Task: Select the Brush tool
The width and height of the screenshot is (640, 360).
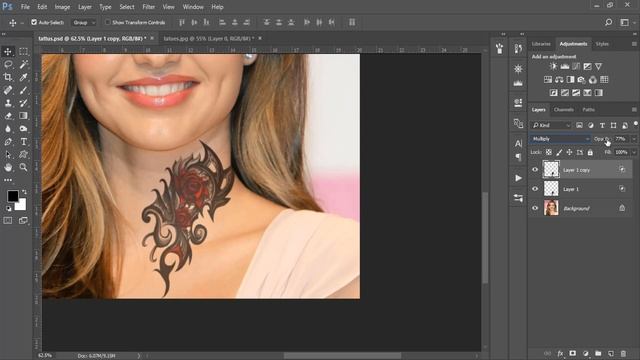Action: [x=23, y=90]
